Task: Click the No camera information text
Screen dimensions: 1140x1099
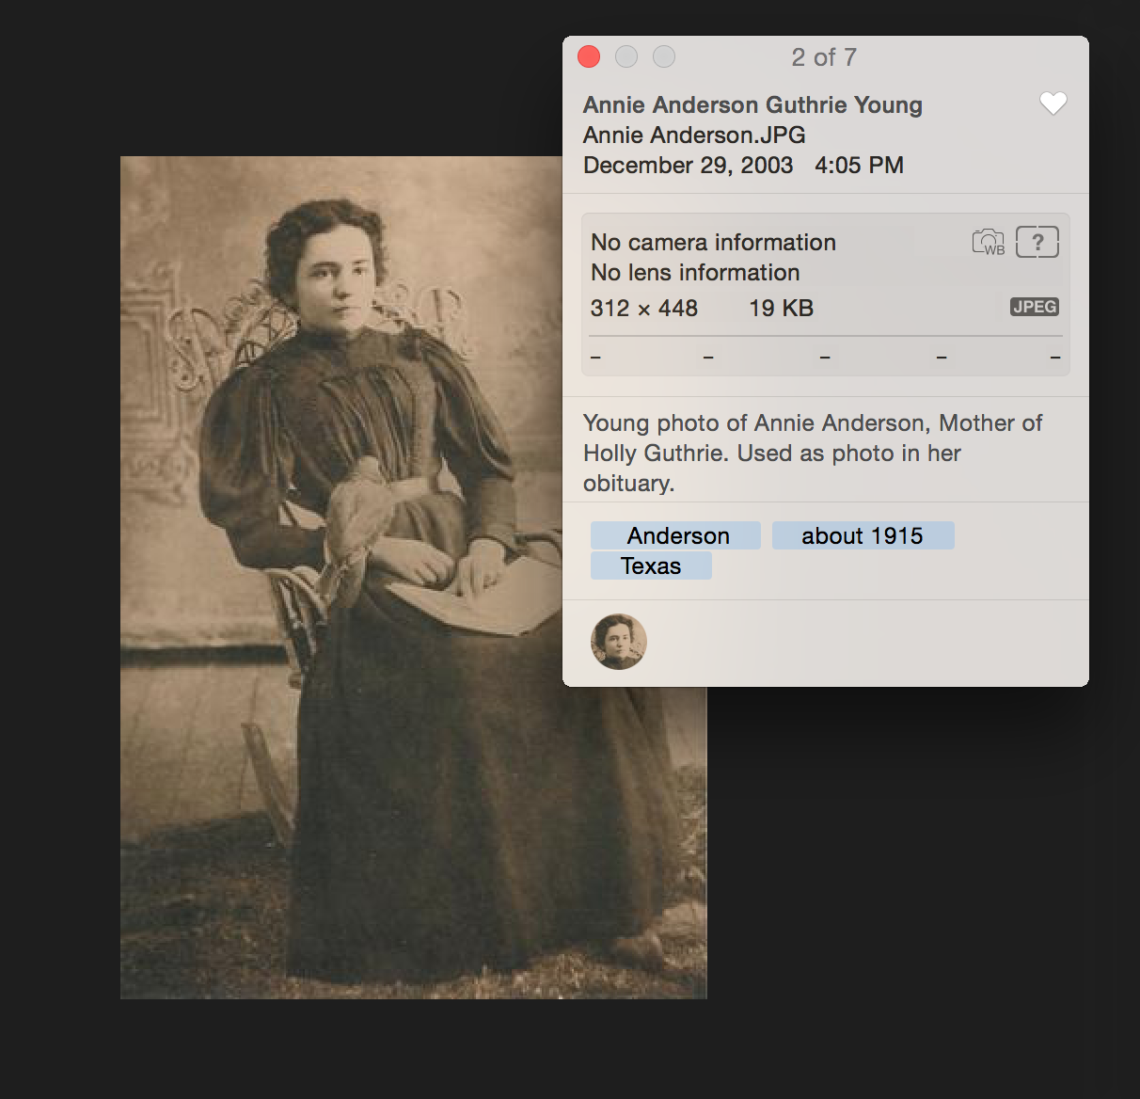Action: pyautogui.click(x=711, y=241)
